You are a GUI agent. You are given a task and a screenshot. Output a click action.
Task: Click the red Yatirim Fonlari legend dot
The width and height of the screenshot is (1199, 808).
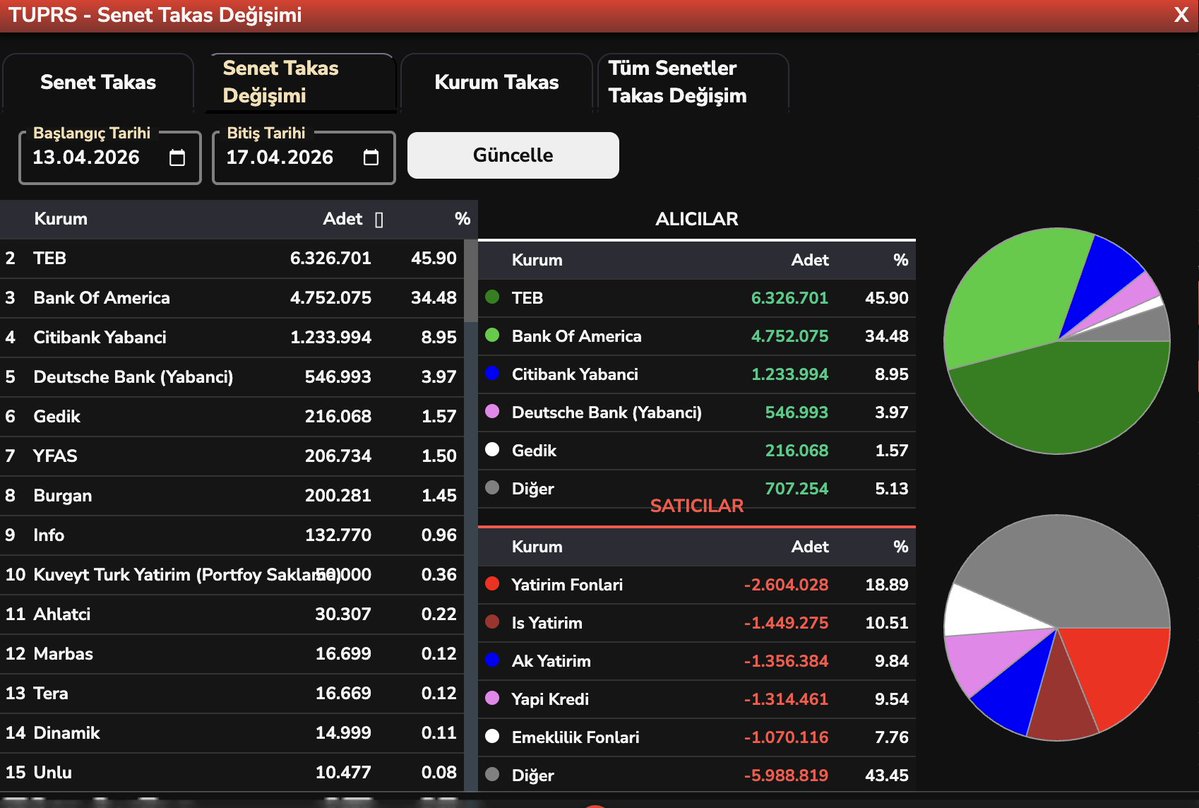[x=492, y=583]
